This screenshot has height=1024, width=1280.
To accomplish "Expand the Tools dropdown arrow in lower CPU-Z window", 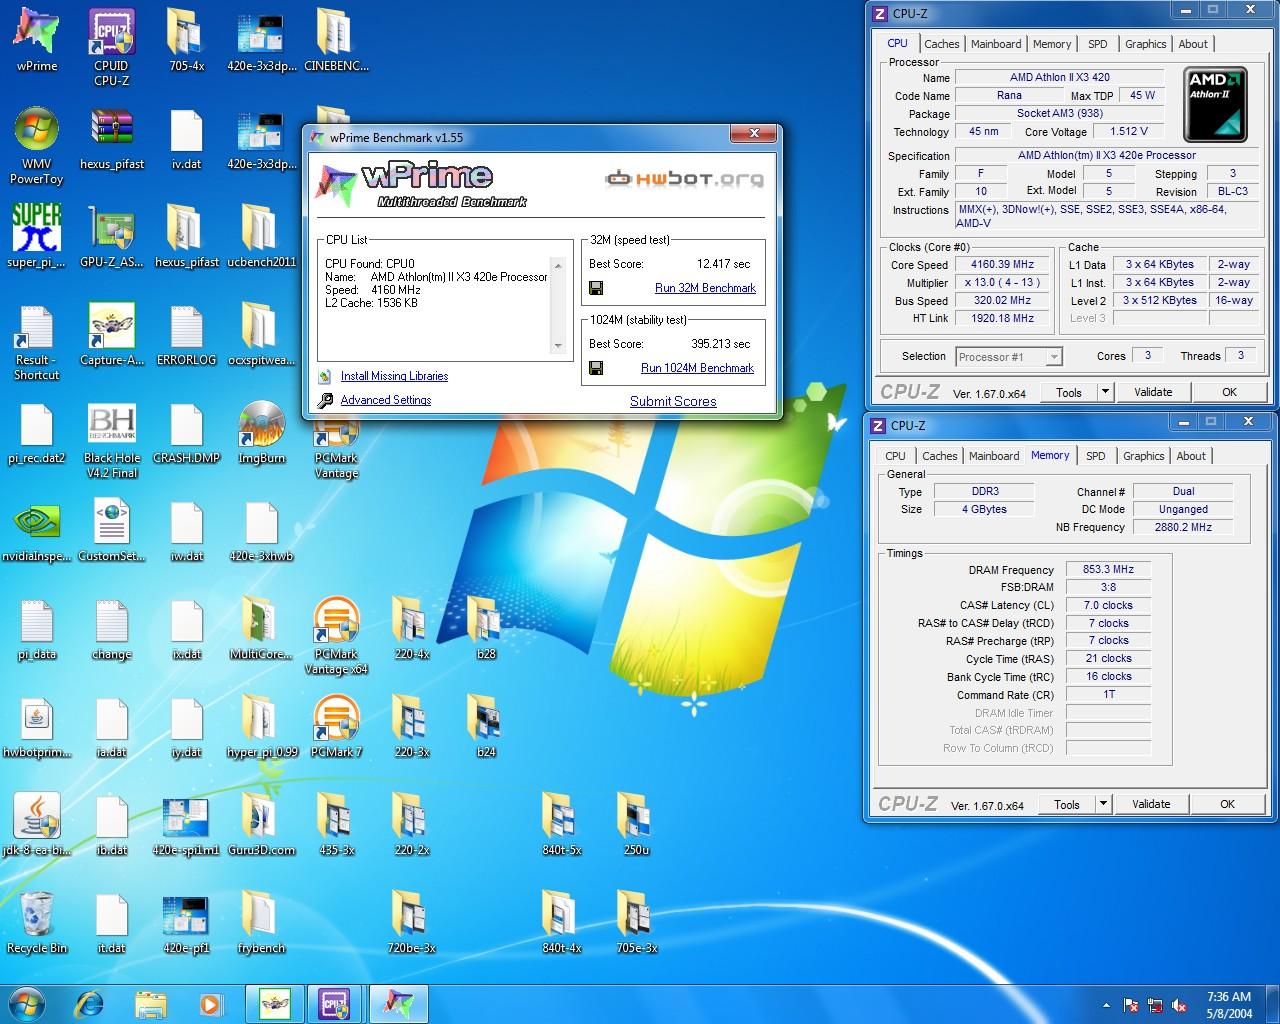I will pyautogui.click(x=1103, y=804).
